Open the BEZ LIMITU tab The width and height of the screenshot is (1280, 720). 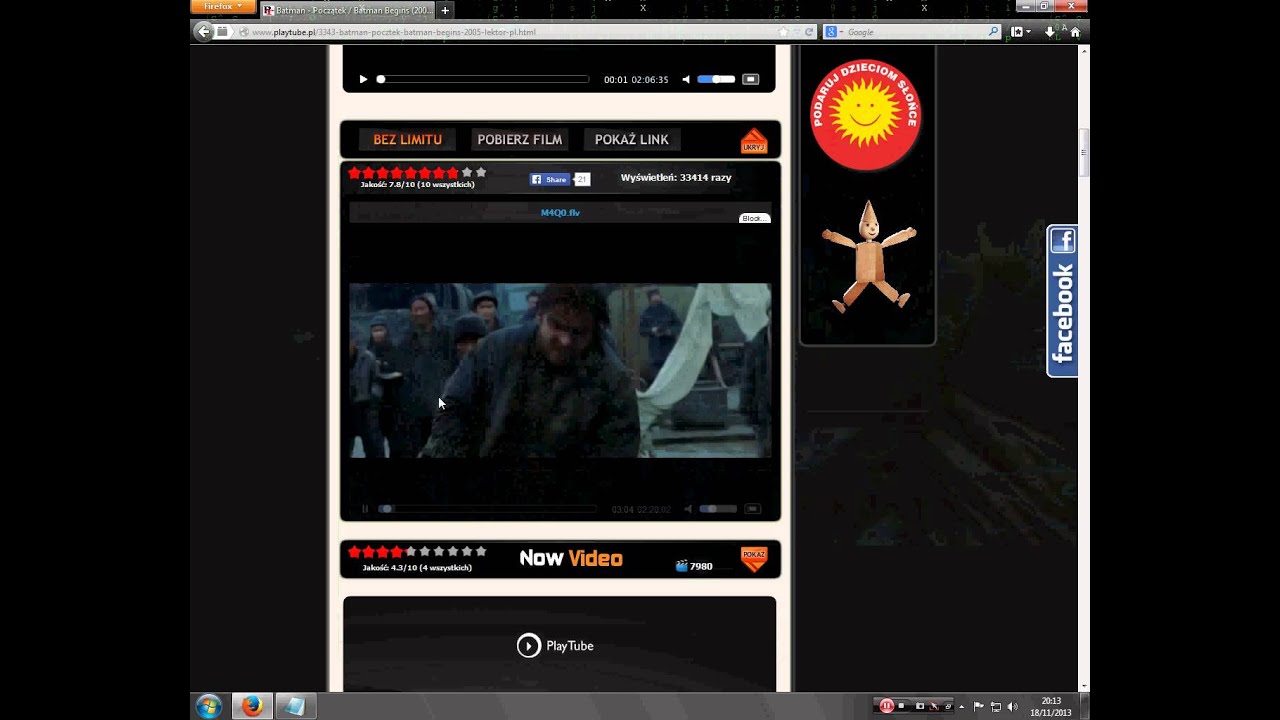click(407, 139)
